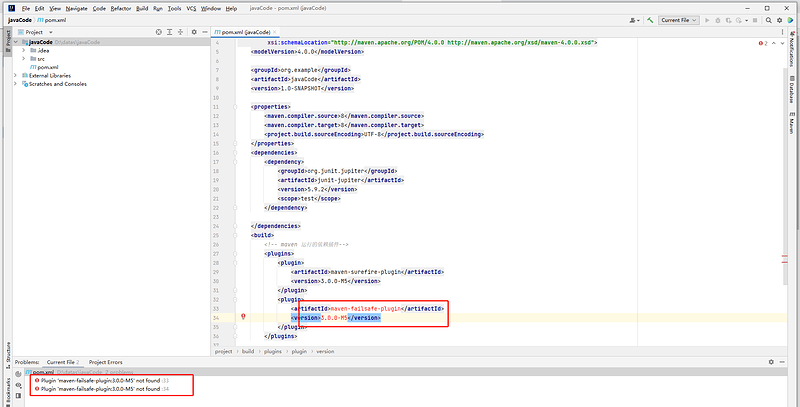This screenshot has height=407, width=800.
Task: Click the reload icon in Problems sidebar
Action: pos(18,374)
